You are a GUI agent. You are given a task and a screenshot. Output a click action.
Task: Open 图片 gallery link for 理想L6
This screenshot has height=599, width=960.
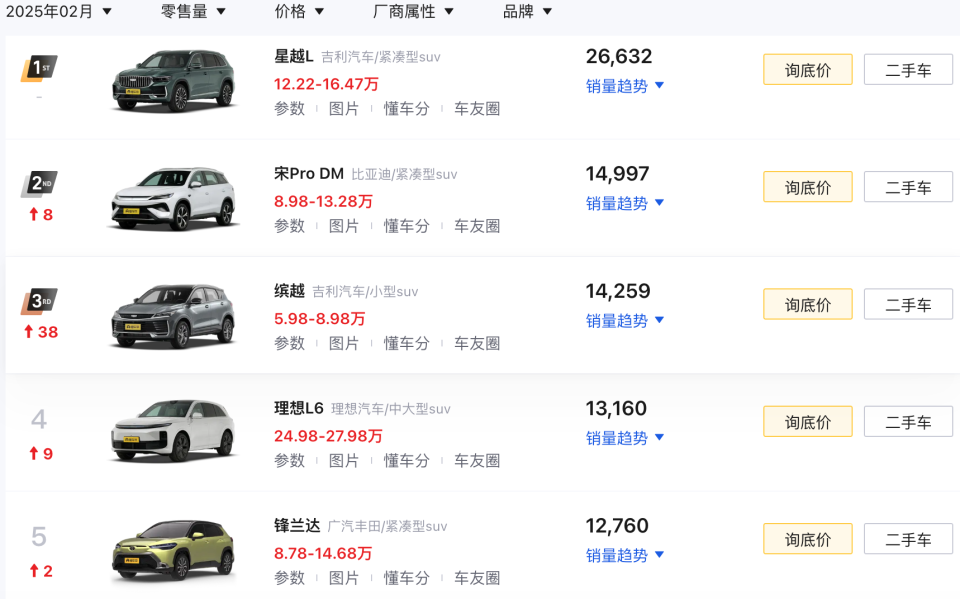344,460
